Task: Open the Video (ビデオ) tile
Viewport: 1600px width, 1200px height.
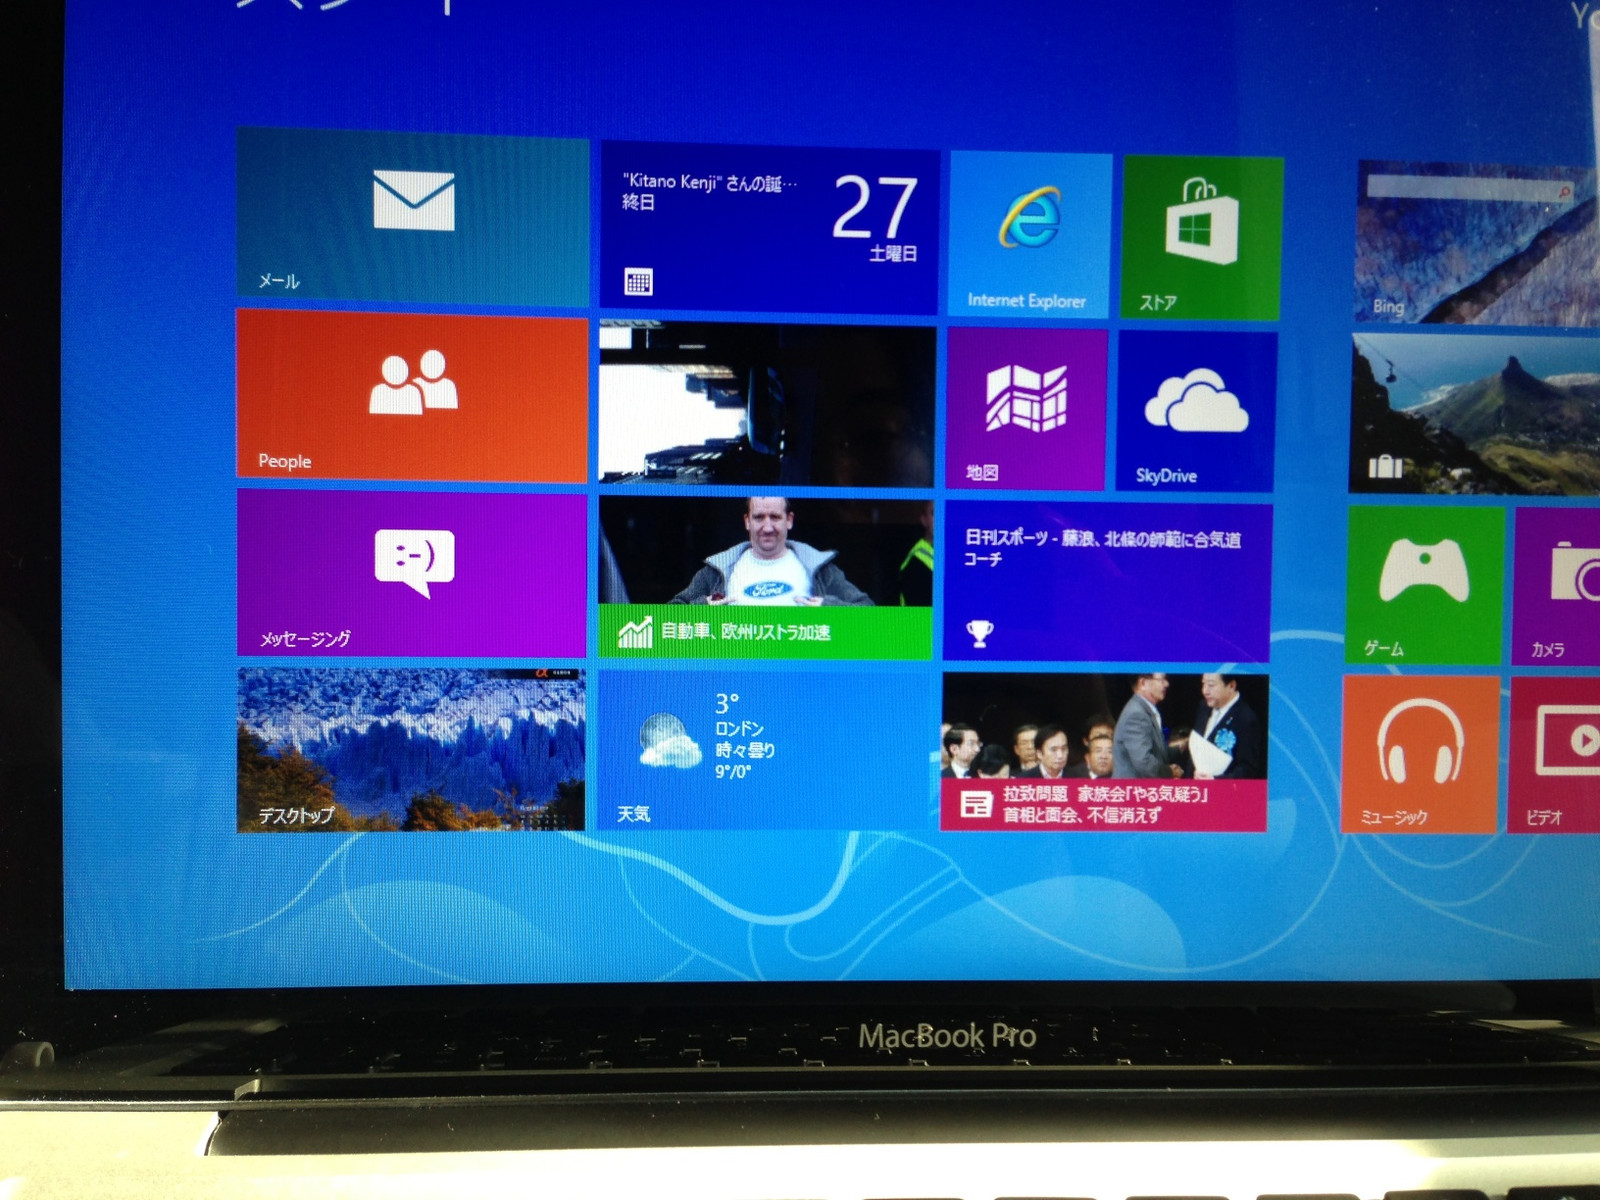Action: point(1554,755)
